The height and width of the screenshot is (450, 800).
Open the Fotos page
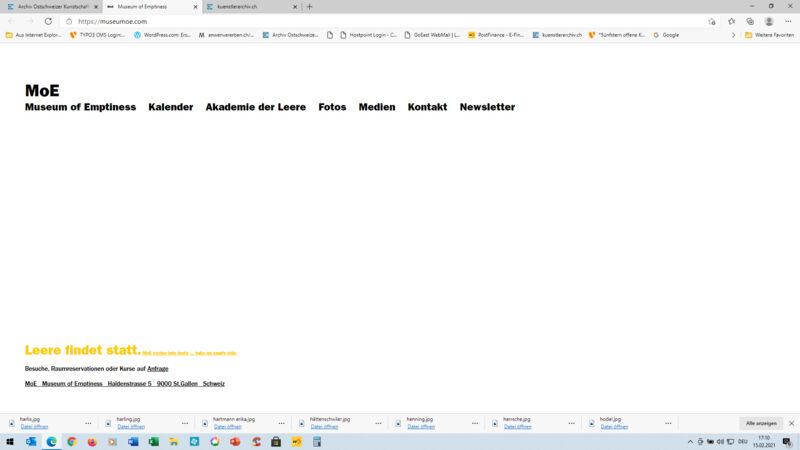click(x=332, y=107)
